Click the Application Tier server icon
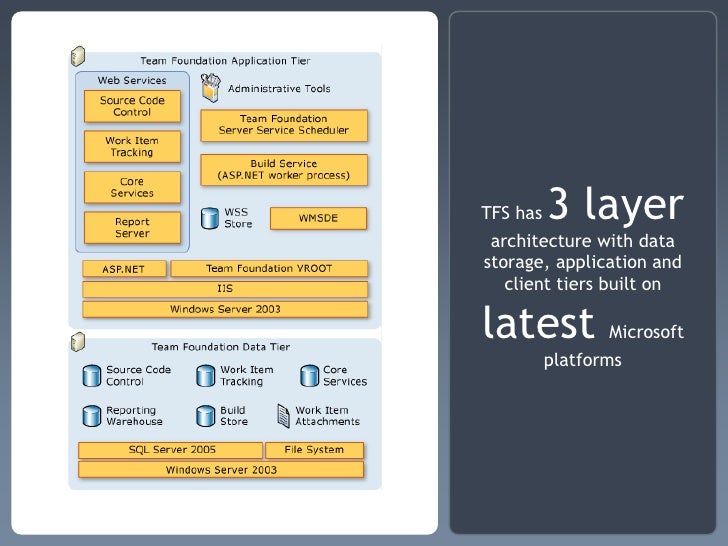The image size is (728, 546). tap(78, 57)
